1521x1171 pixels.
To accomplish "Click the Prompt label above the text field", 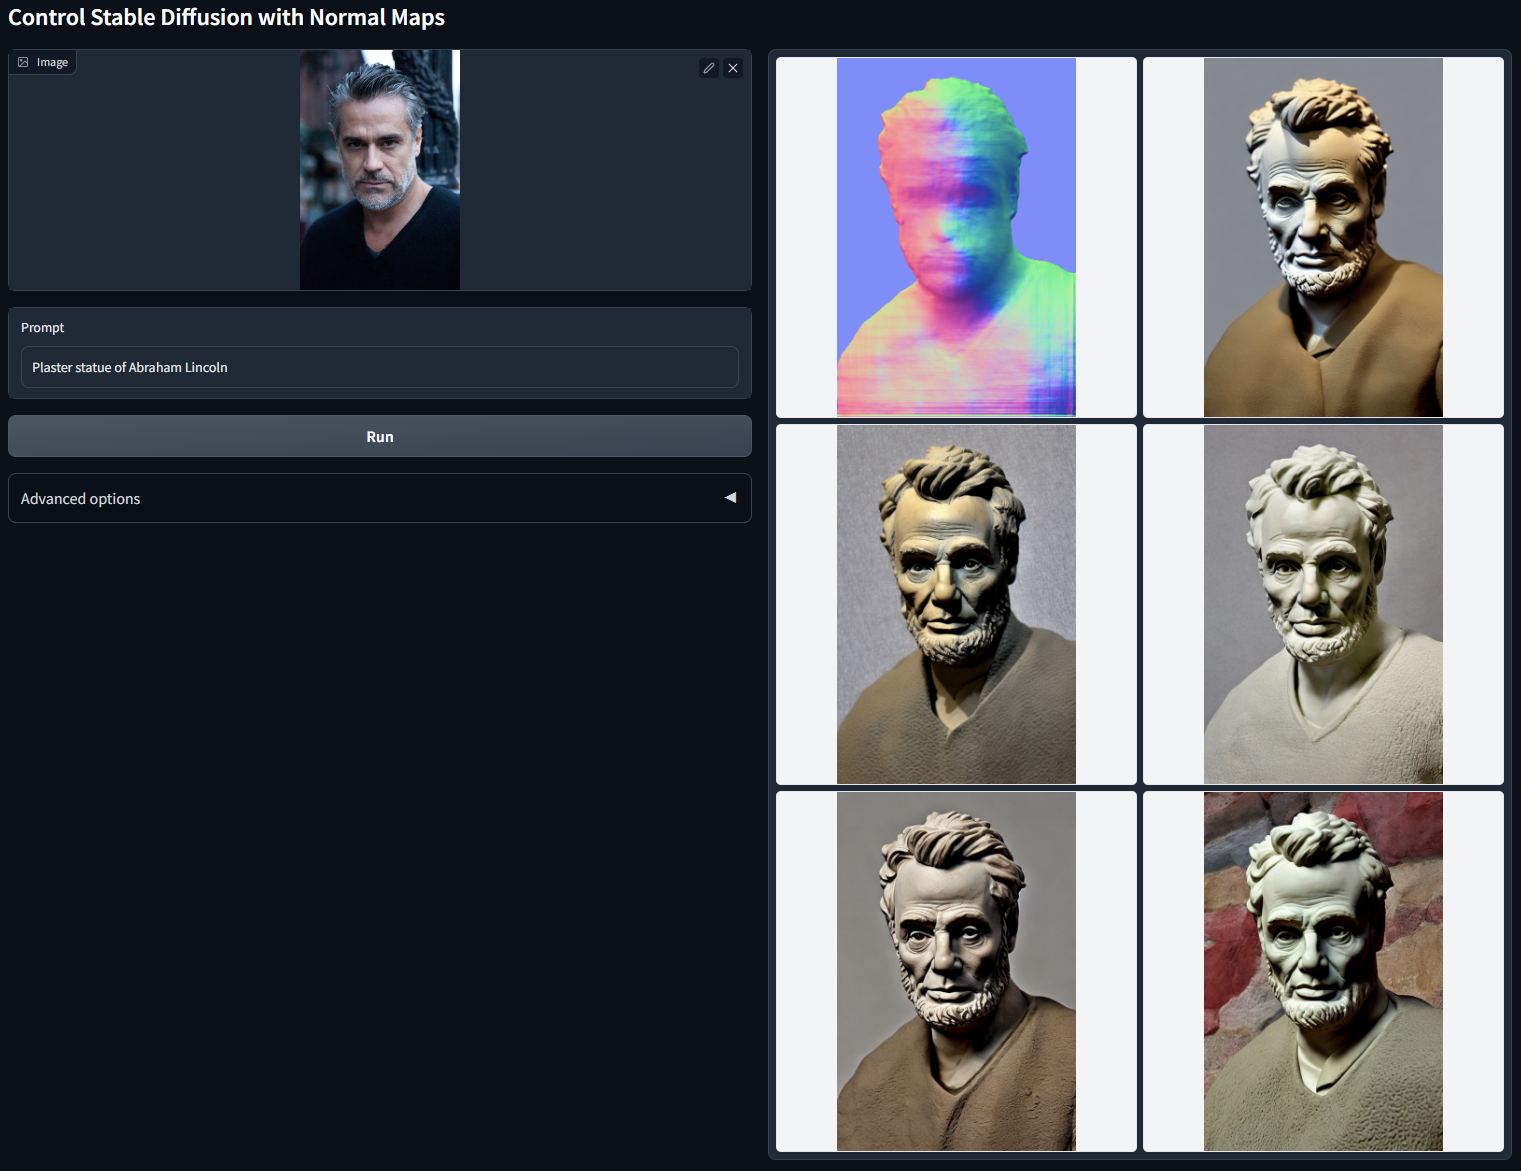I will 43,328.
